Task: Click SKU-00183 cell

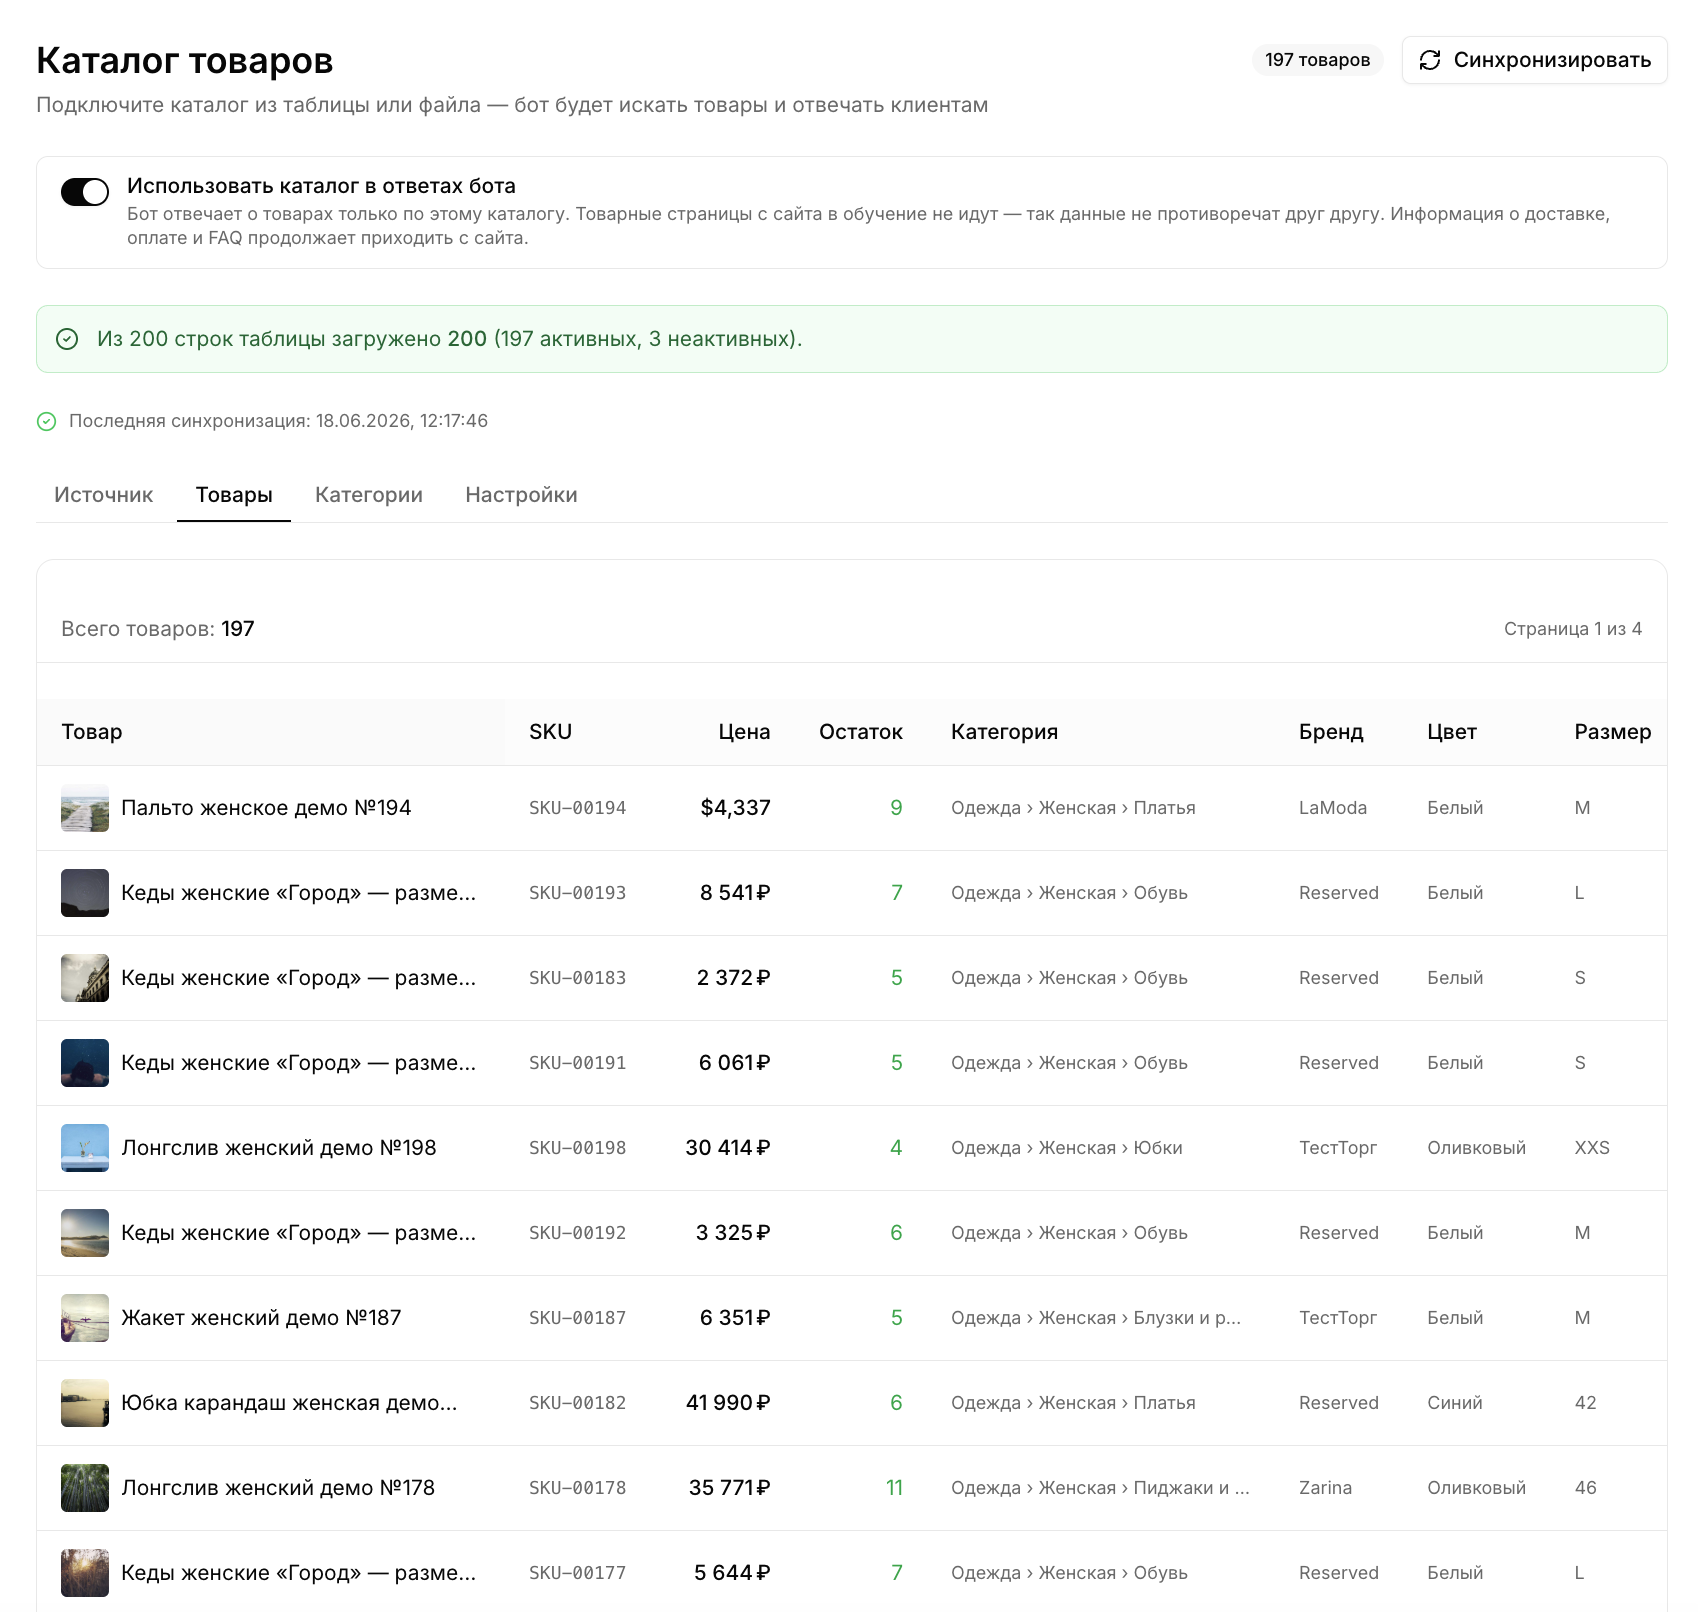Action: click(577, 978)
